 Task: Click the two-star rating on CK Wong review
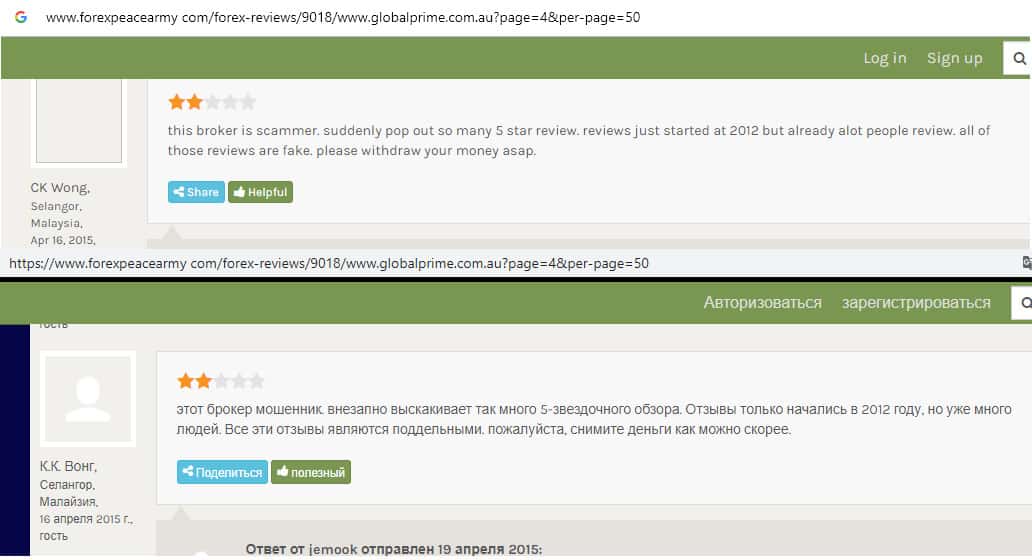211,102
